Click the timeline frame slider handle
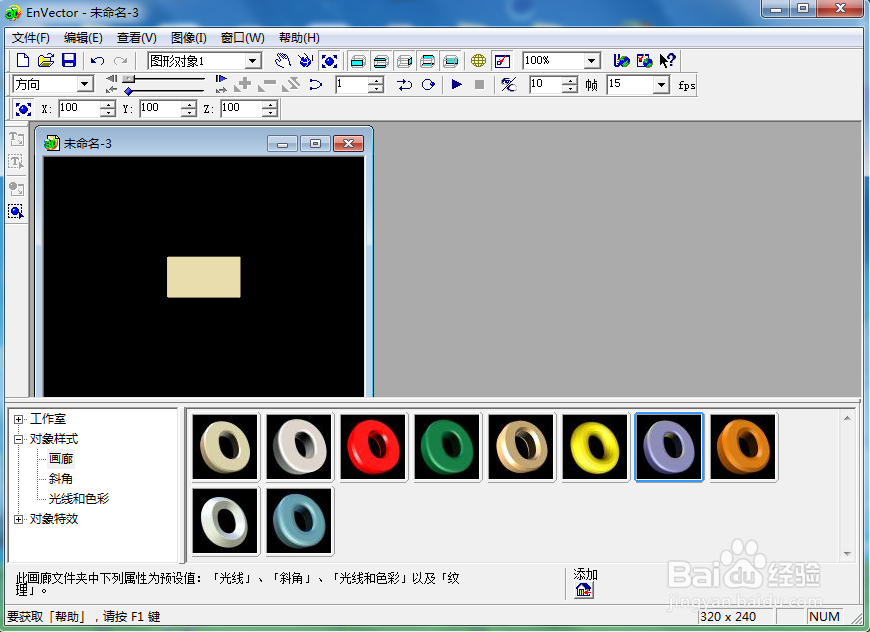The height and width of the screenshot is (632, 870). pyautogui.click(x=129, y=79)
